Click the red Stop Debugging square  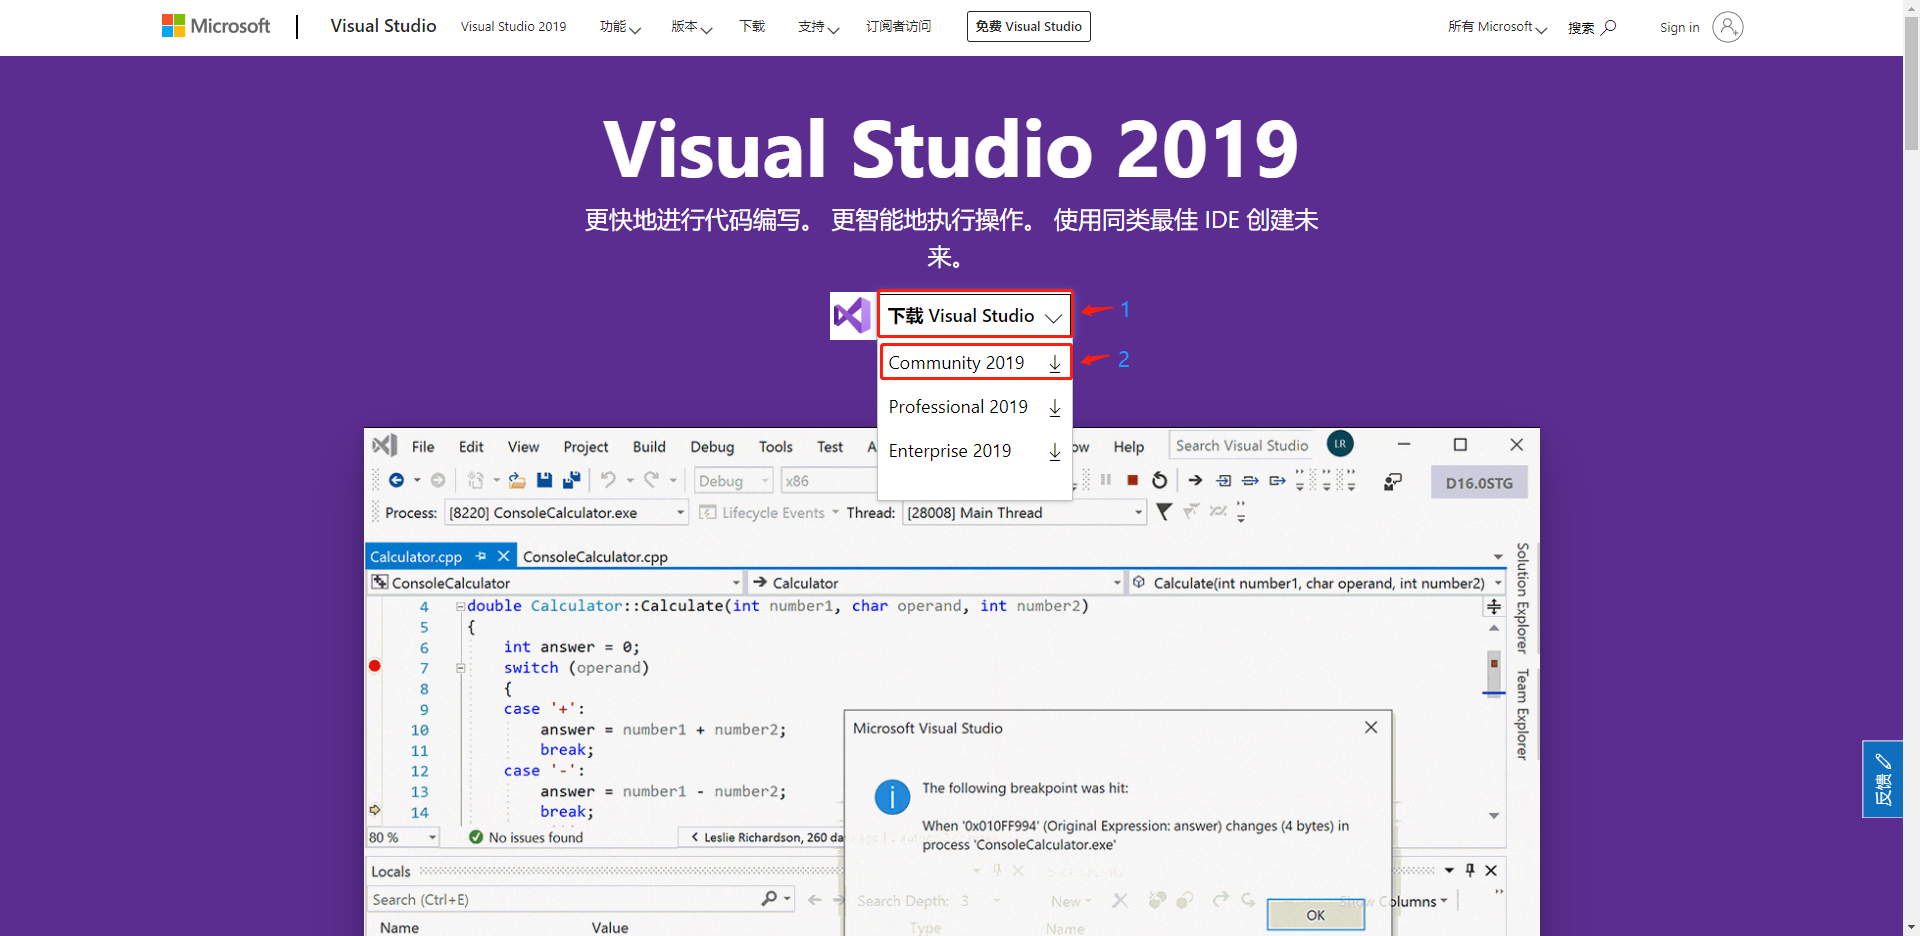click(x=1132, y=480)
